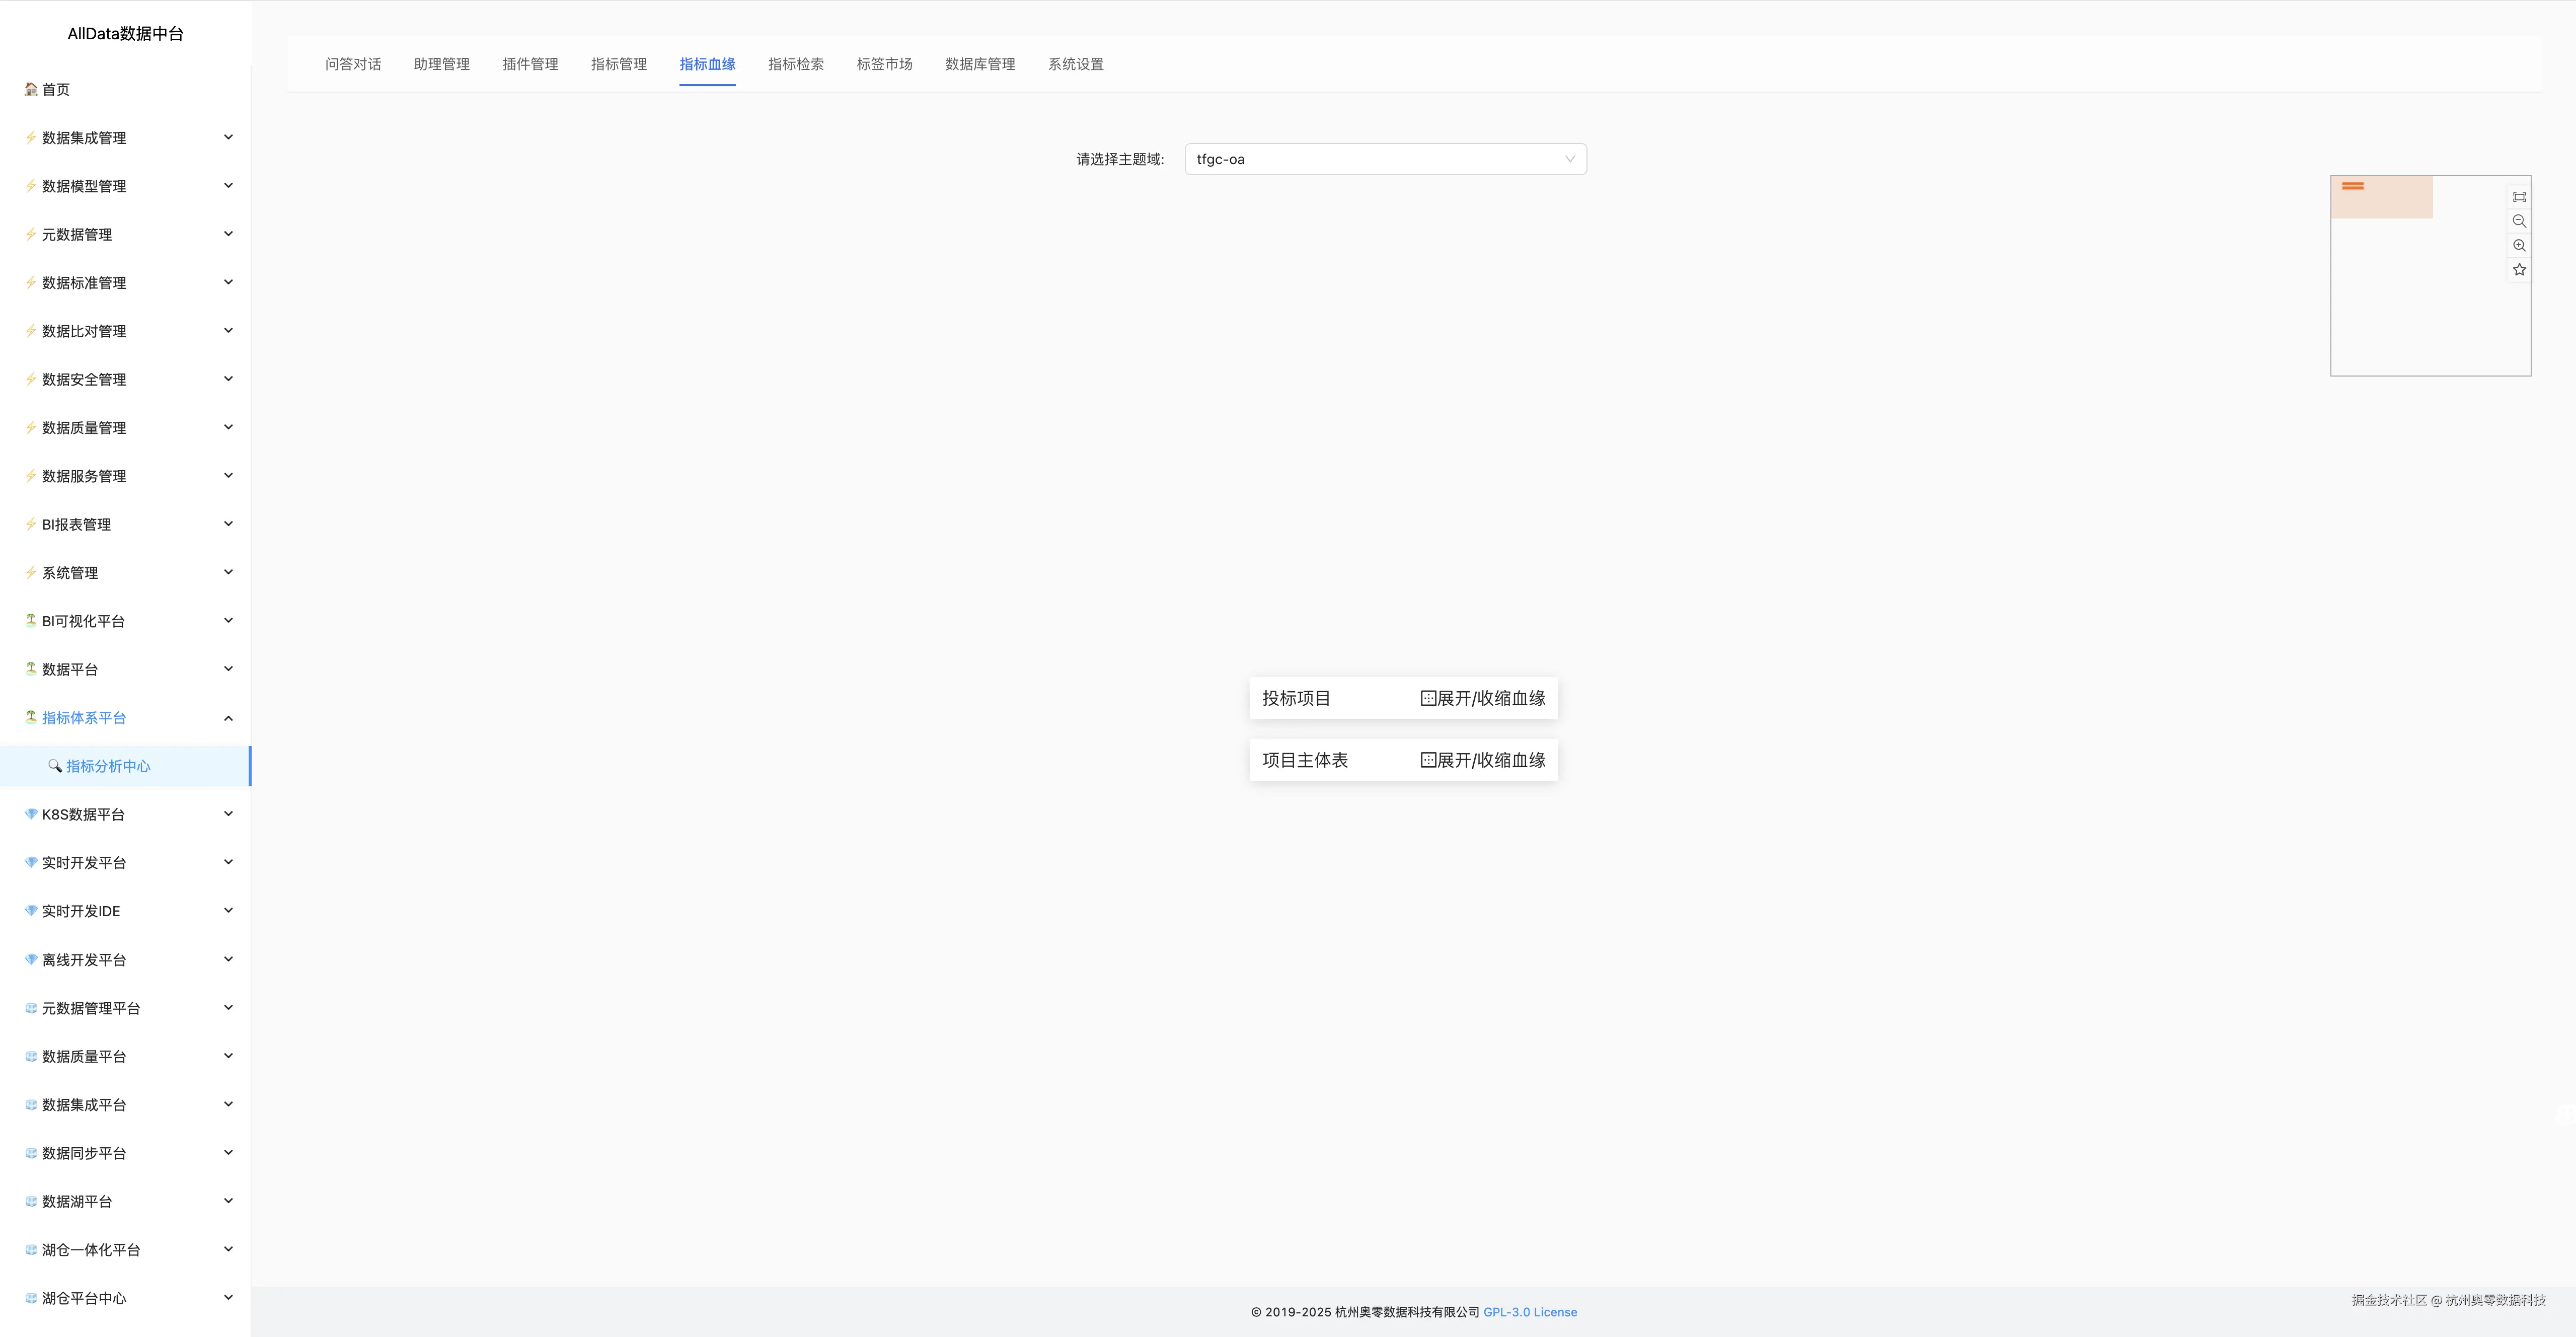This screenshot has width=2576, height=1337.
Task: Zoom in the lineage graph
Action: tap(2519, 245)
